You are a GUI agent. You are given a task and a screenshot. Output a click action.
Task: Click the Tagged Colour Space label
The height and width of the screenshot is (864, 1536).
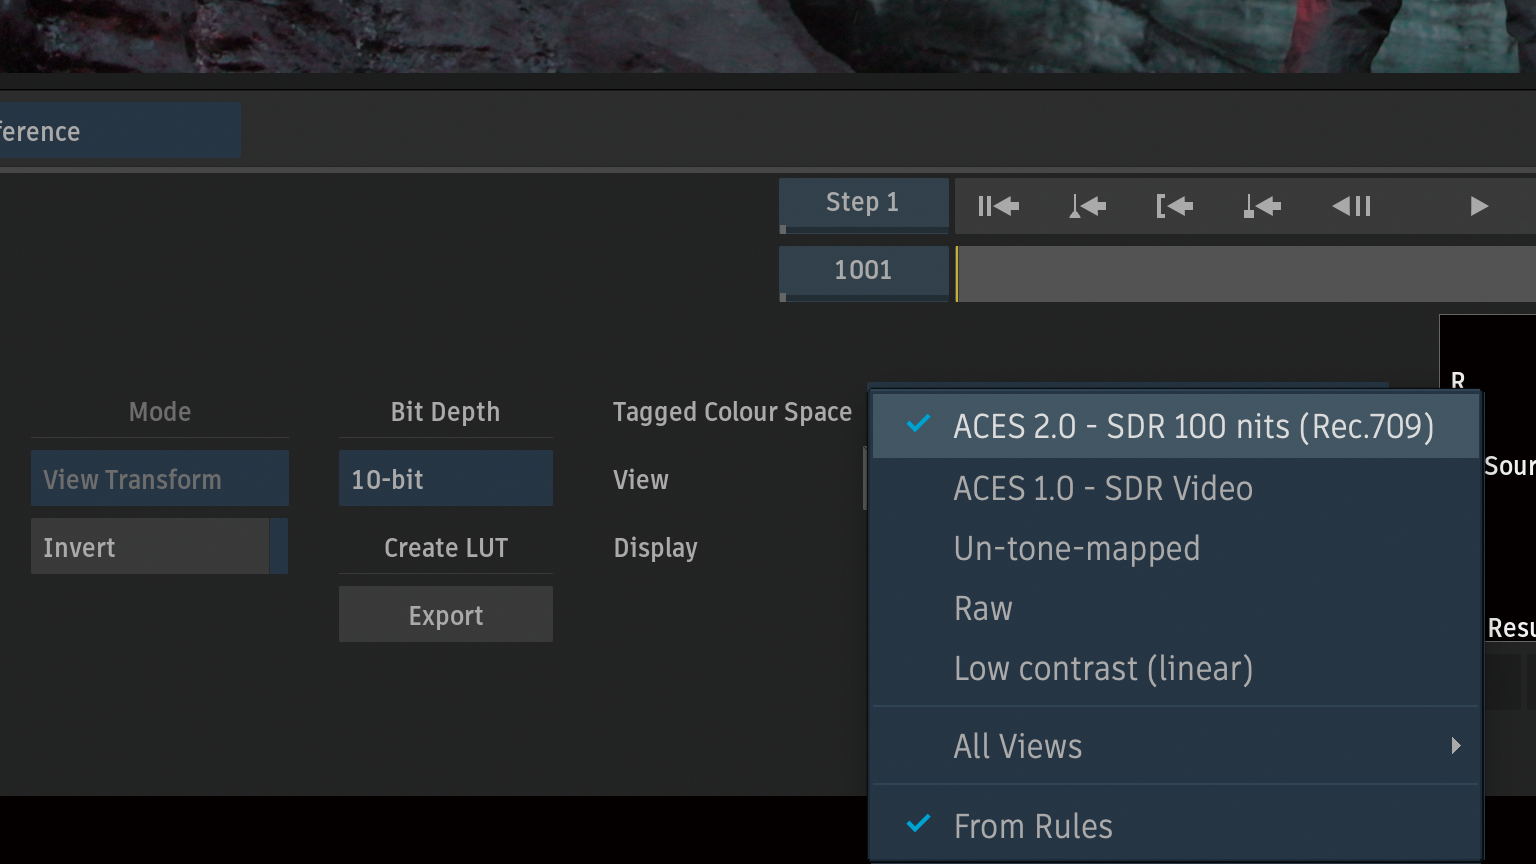(x=732, y=412)
